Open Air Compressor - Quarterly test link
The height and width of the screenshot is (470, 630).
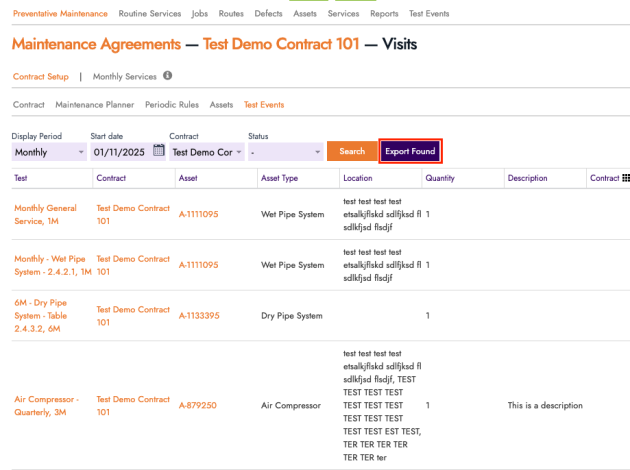50,405
